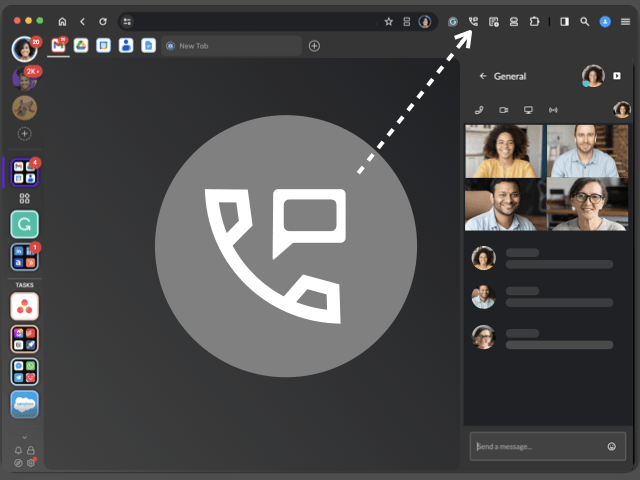640x480 pixels.
Task: Open the apps grid icon in sidebar
Action: pyautogui.click(x=24, y=198)
